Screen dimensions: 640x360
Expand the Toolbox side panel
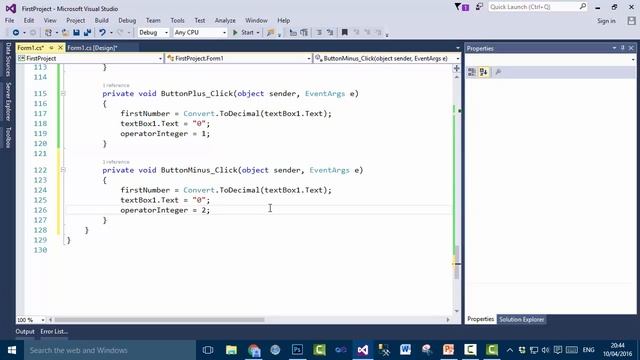tap(8, 138)
